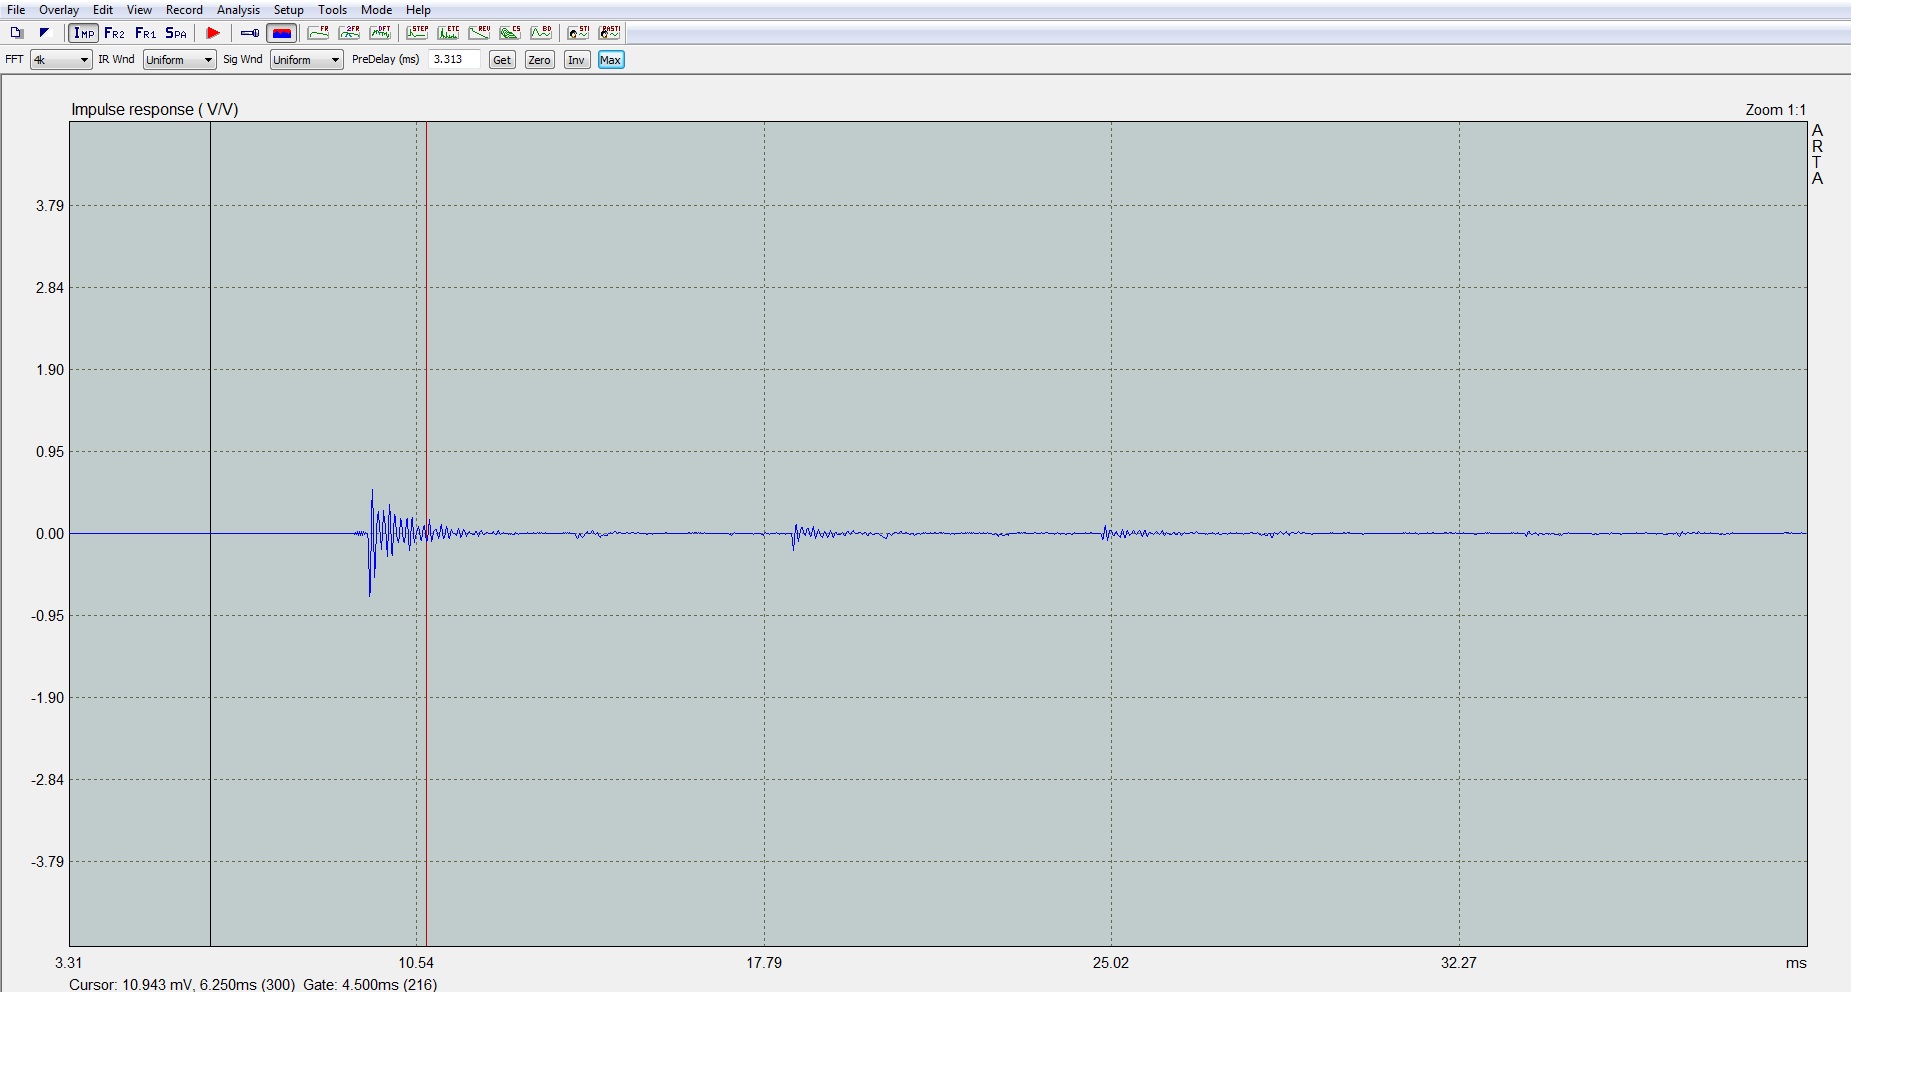Image resolution: width=1920 pixels, height=1080 pixels.
Task: Open REV reverberation decay icon
Action: (x=479, y=33)
